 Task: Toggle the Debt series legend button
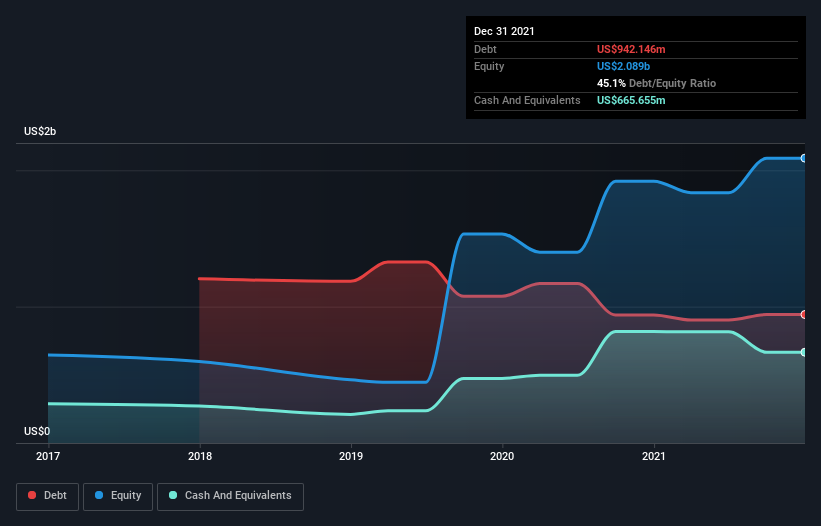pyautogui.click(x=47, y=496)
